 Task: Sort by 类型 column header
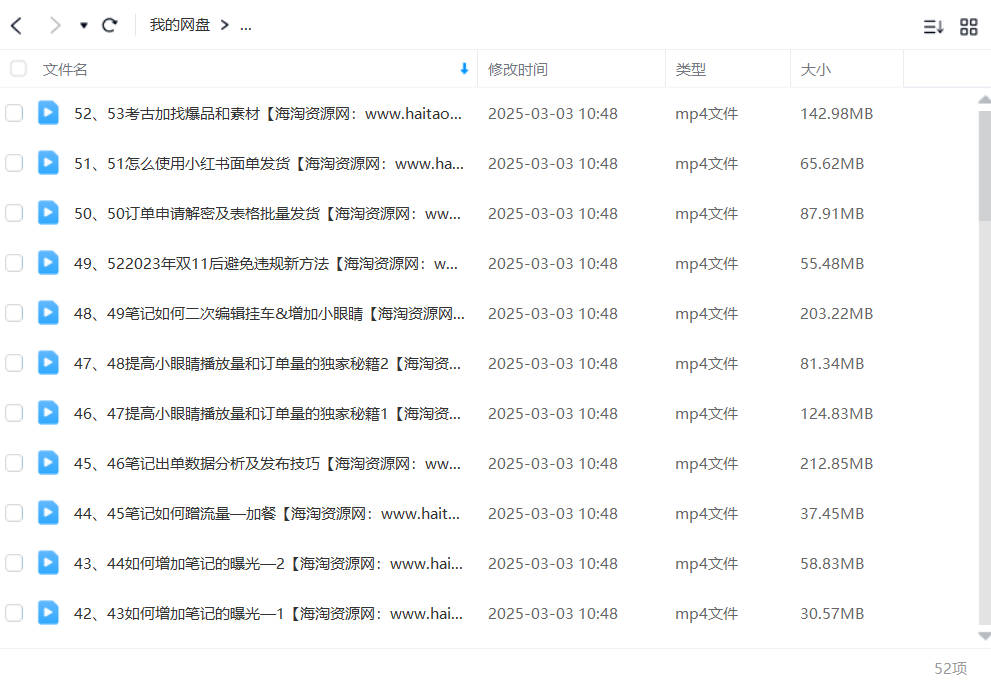coord(690,70)
